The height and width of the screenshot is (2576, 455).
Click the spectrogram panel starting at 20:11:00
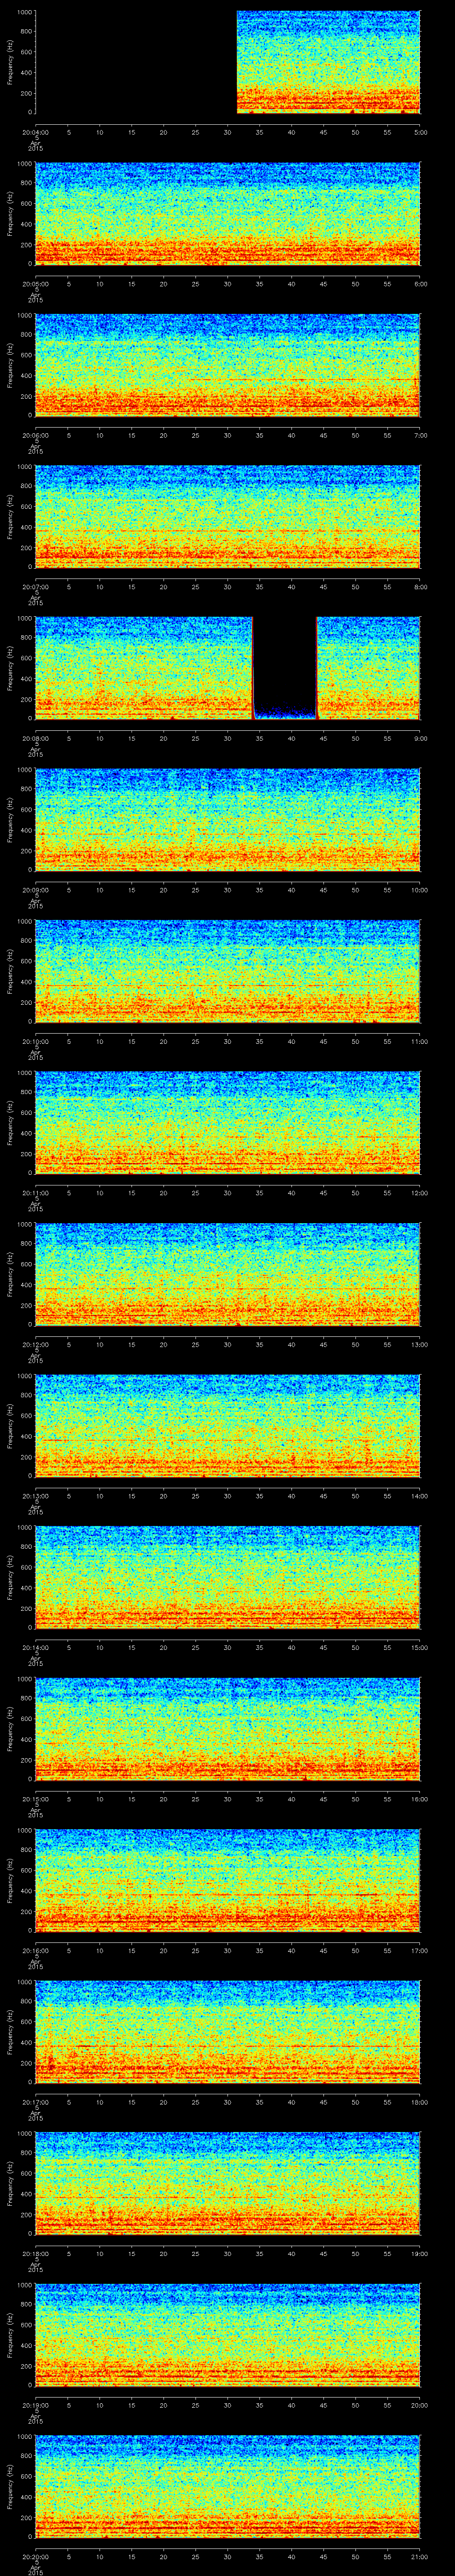coord(228,1122)
